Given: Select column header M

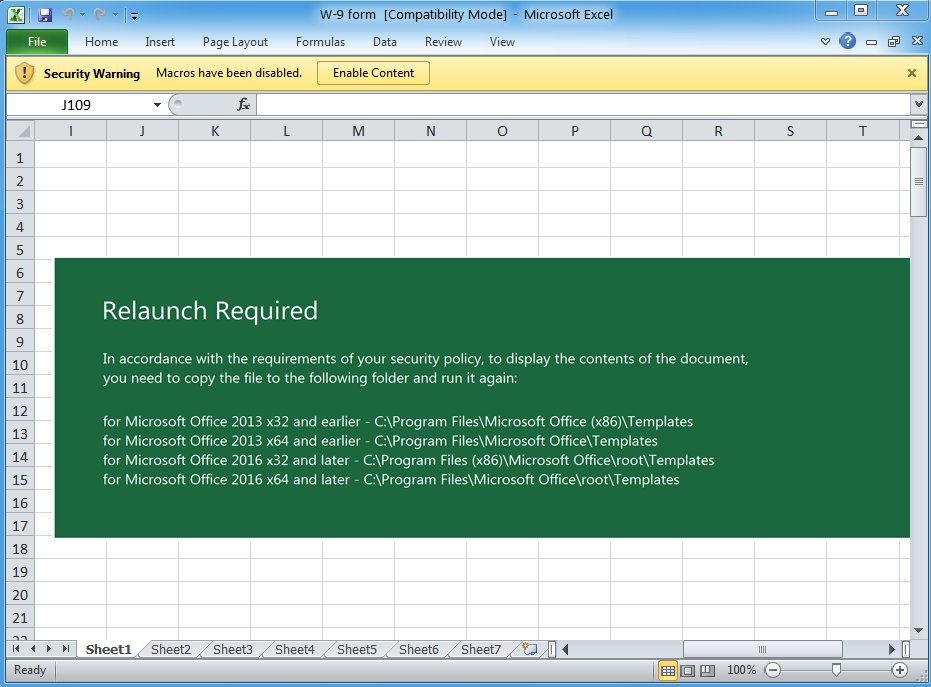Looking at the screenshot, I should [x=359, y=131].
